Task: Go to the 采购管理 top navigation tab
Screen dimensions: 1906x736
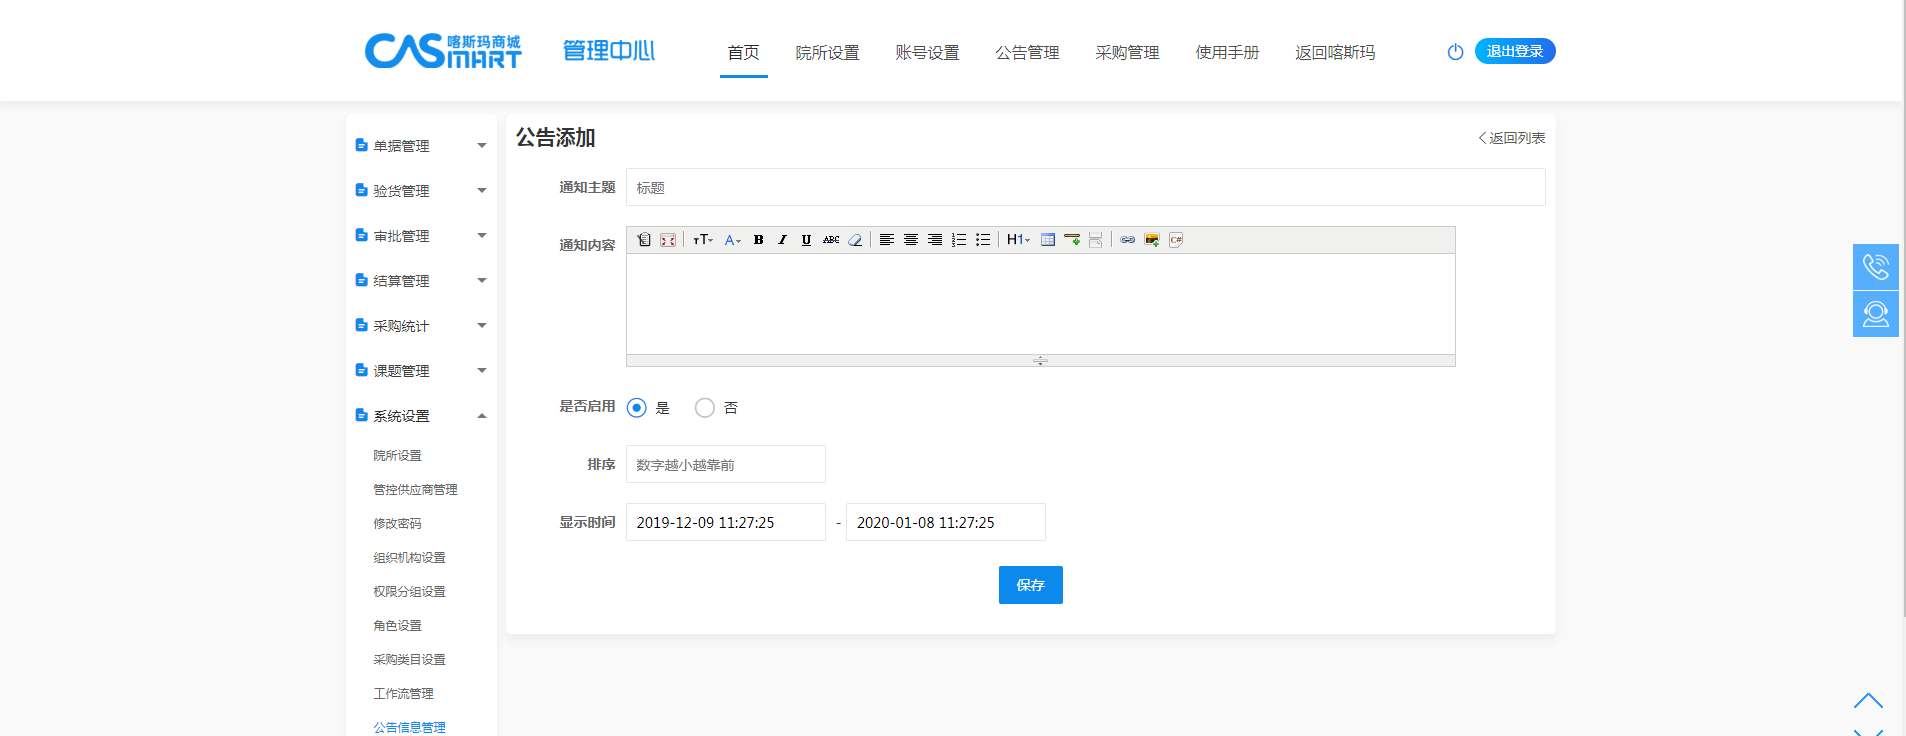Action: click(x=1127, y=53)
